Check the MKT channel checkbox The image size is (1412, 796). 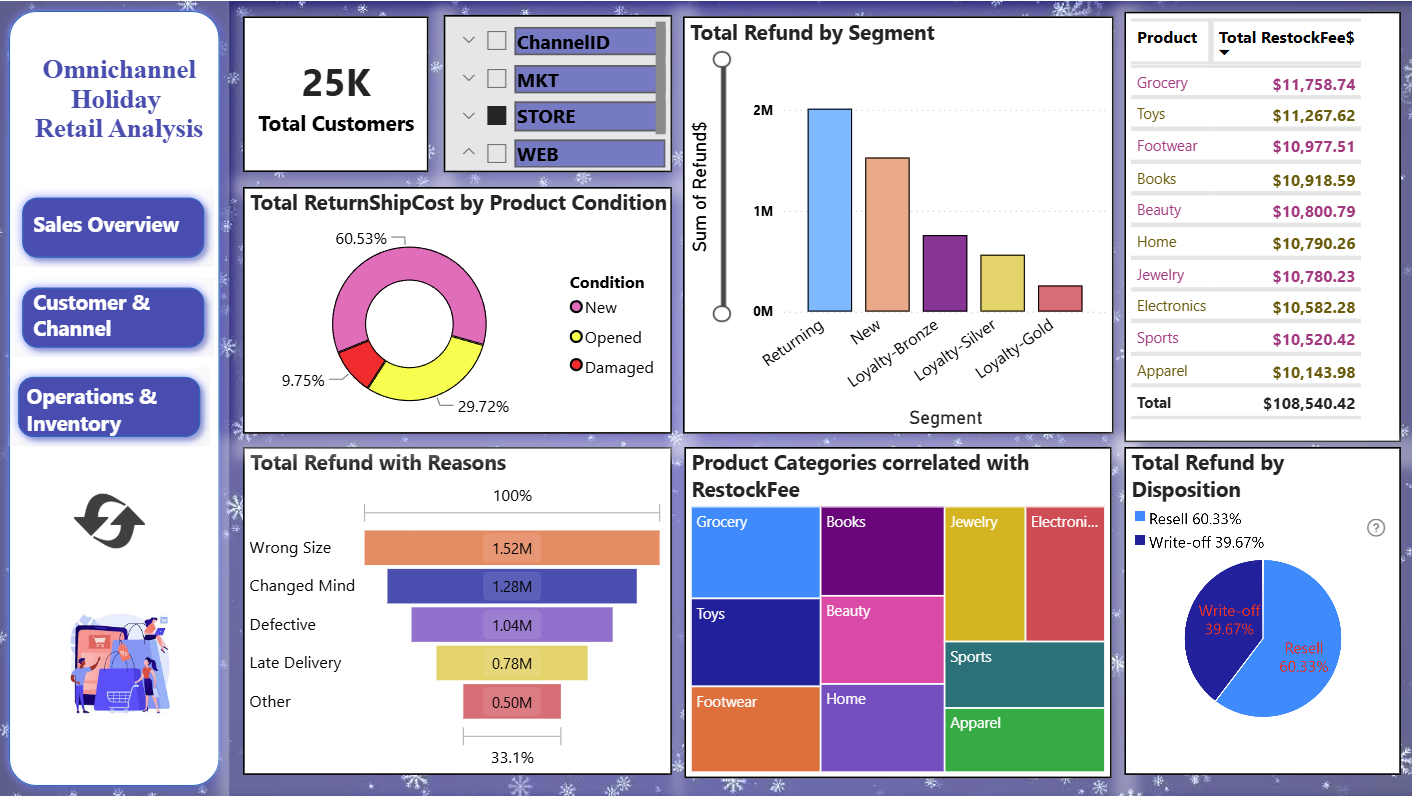496,79
